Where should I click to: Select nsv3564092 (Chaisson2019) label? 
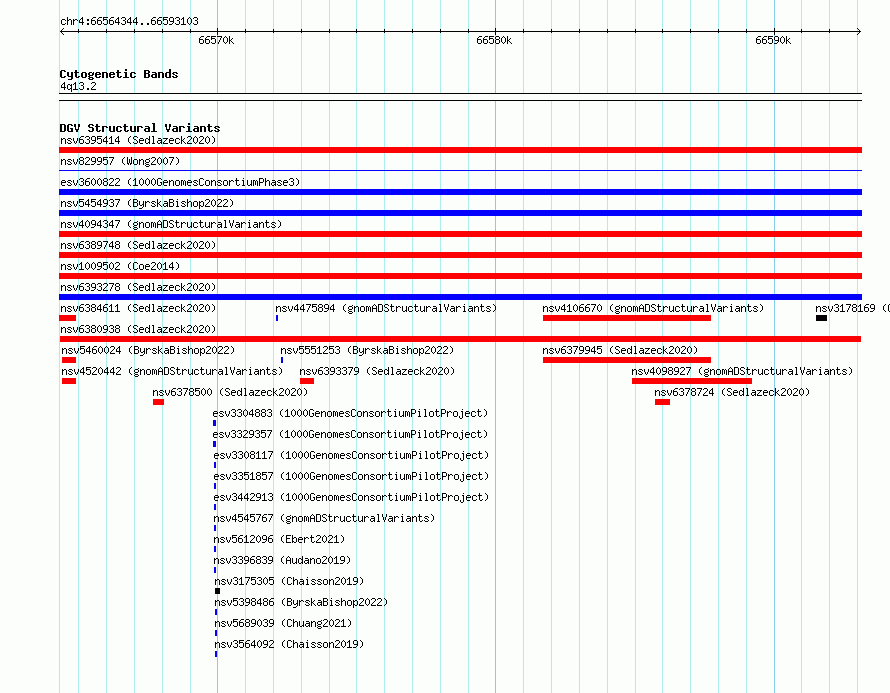pyautogui.click(x=289, y=644)
